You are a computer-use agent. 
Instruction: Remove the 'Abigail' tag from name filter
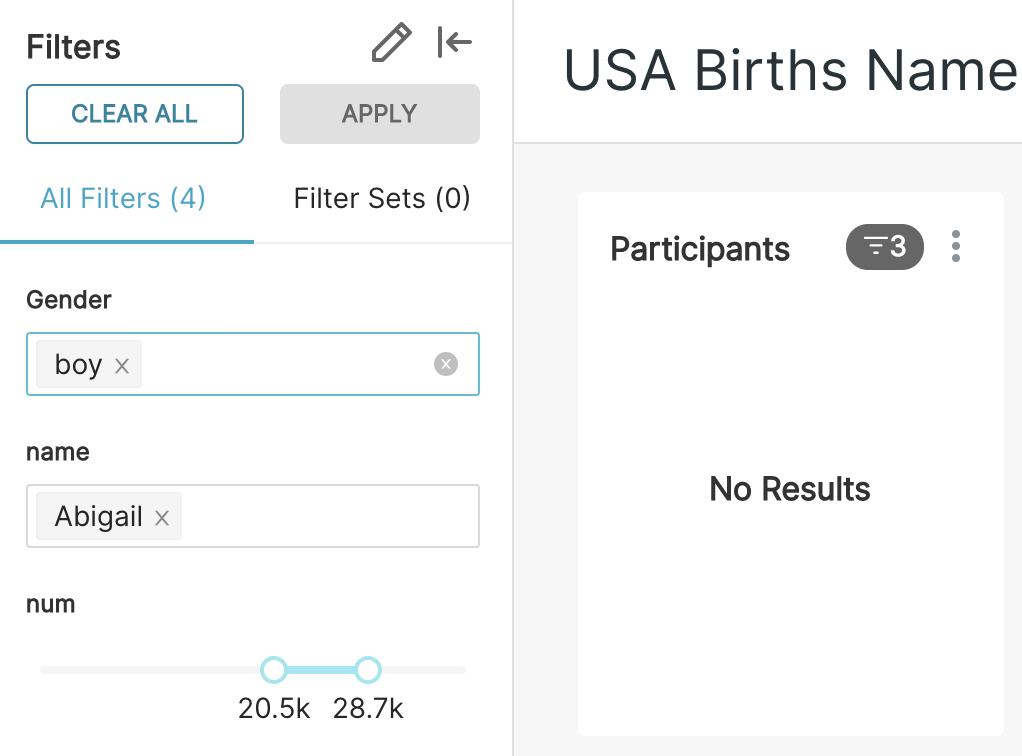(162, 518)
